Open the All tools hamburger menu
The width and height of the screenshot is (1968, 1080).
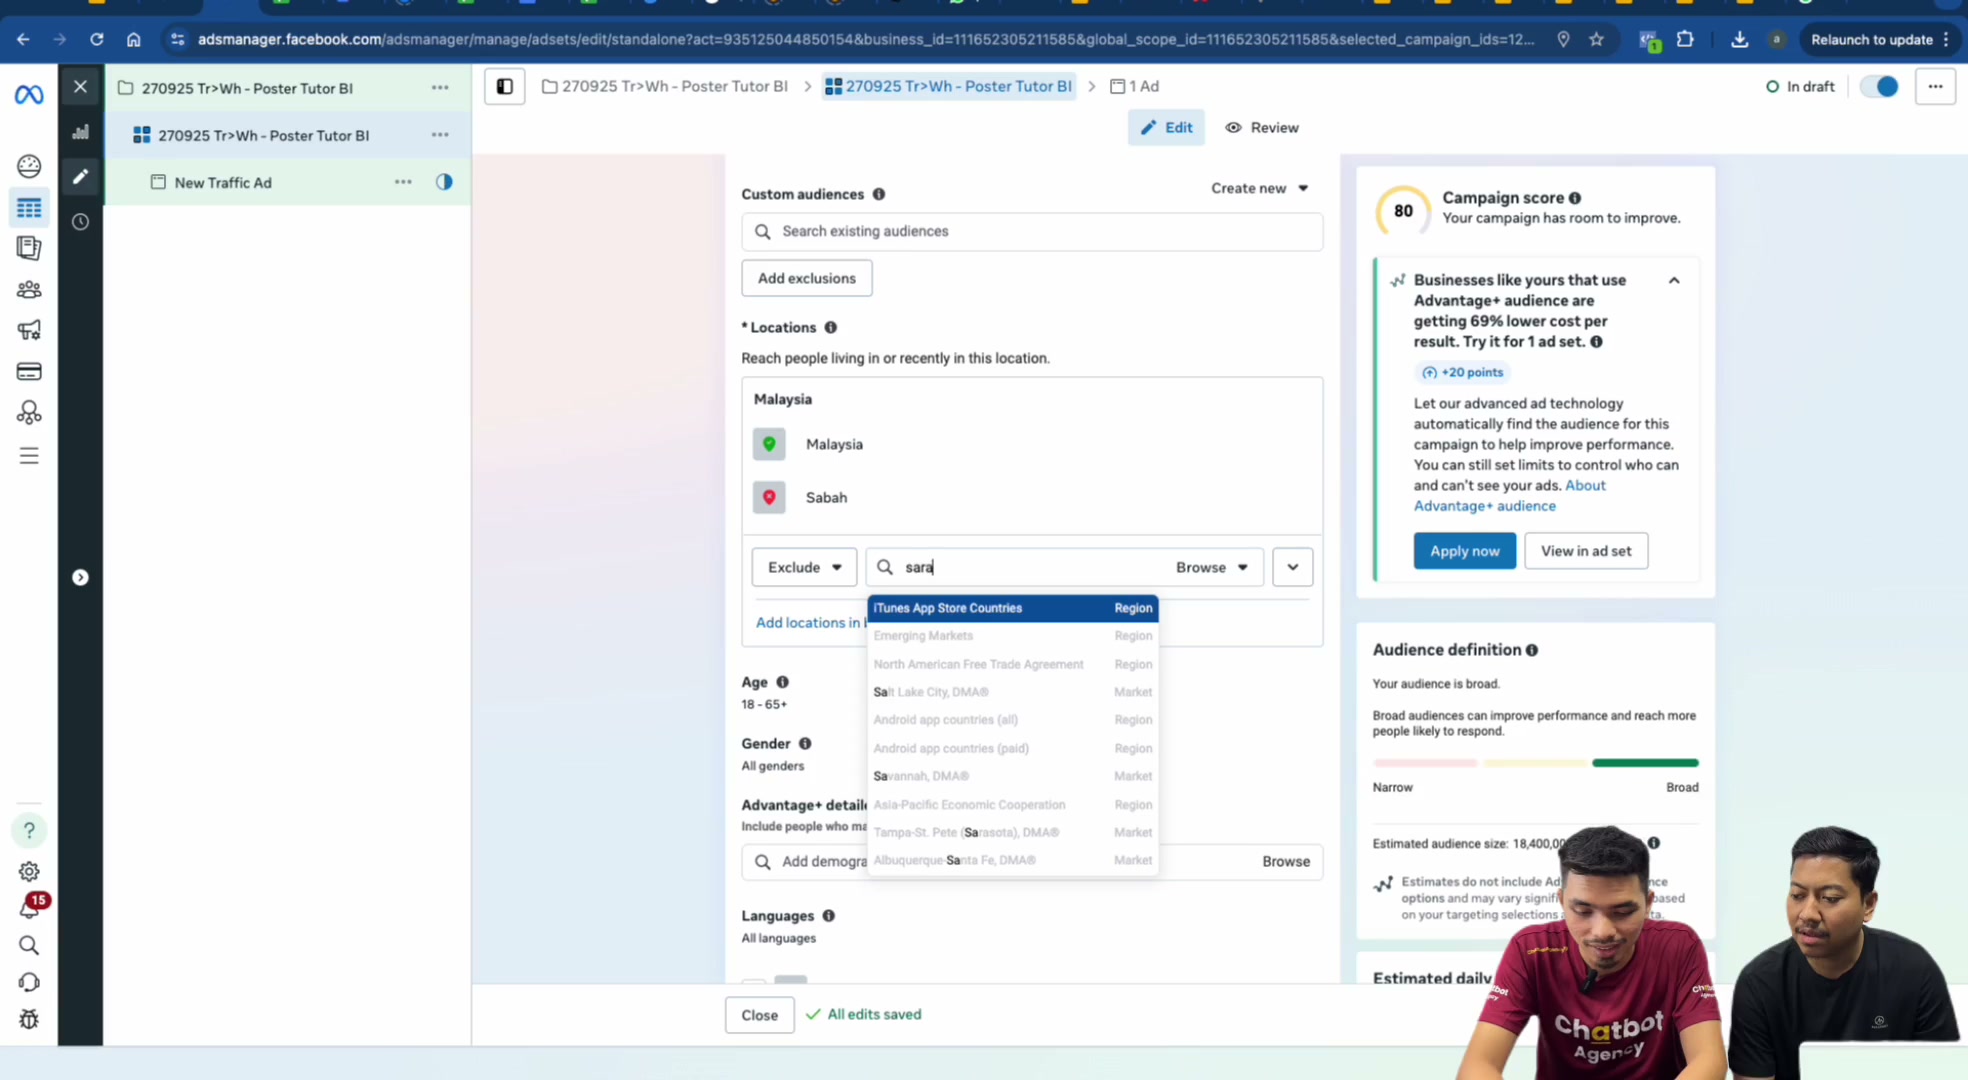[29, 456]
